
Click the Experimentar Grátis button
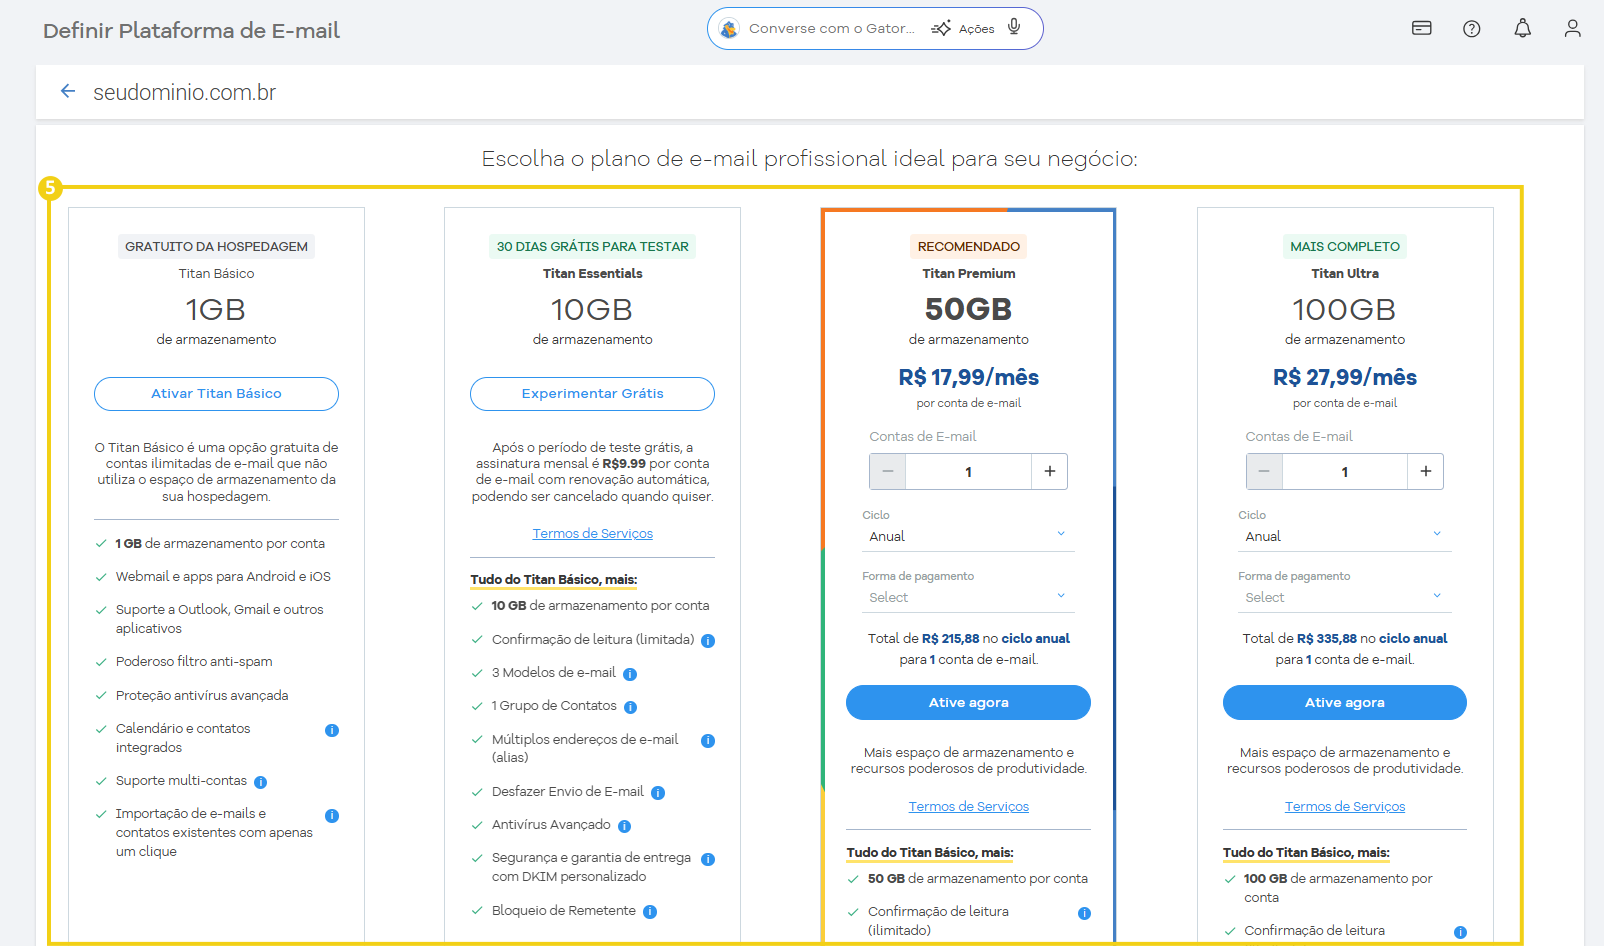(x=592, y=394)
